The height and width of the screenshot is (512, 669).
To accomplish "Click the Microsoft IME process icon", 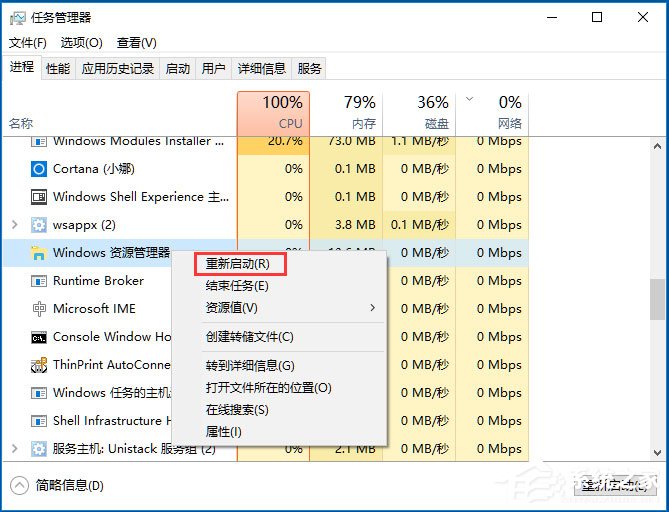I will (x=39, y=309).
